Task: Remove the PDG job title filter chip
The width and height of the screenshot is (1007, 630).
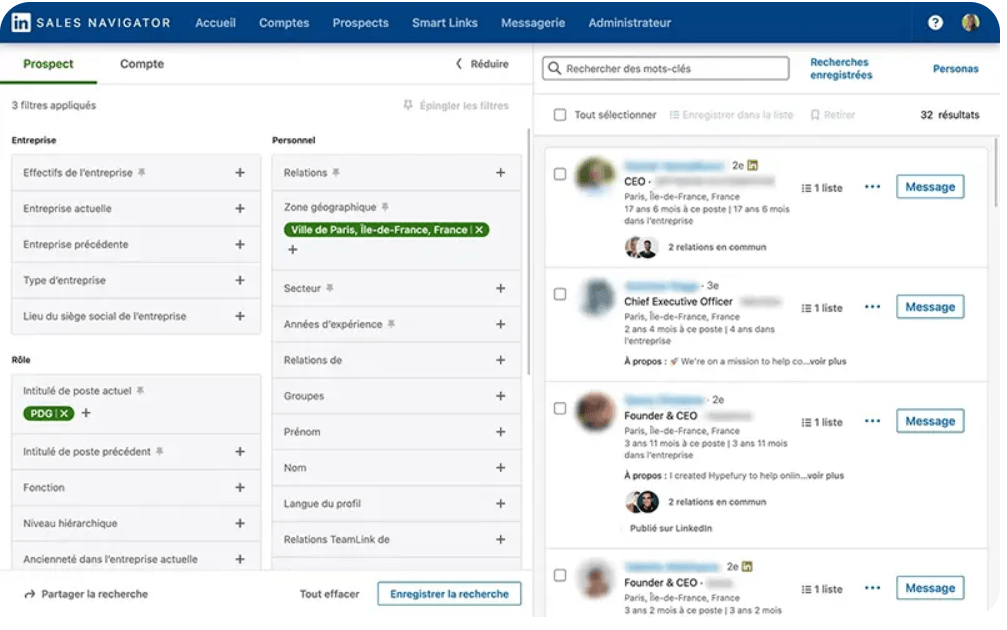Action: [x=64, y=414]
